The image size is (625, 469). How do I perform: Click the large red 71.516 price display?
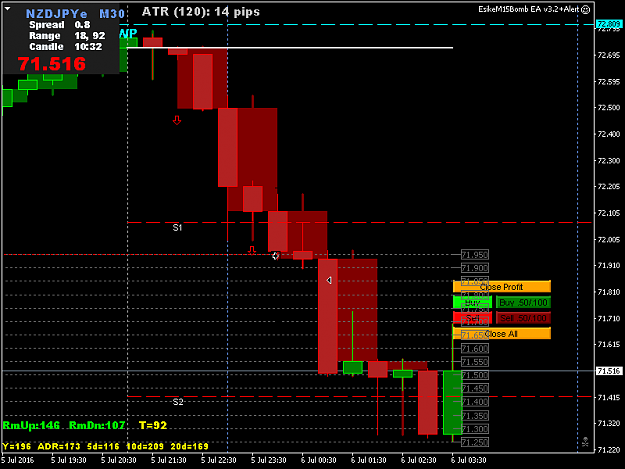(x=51, y=64)
